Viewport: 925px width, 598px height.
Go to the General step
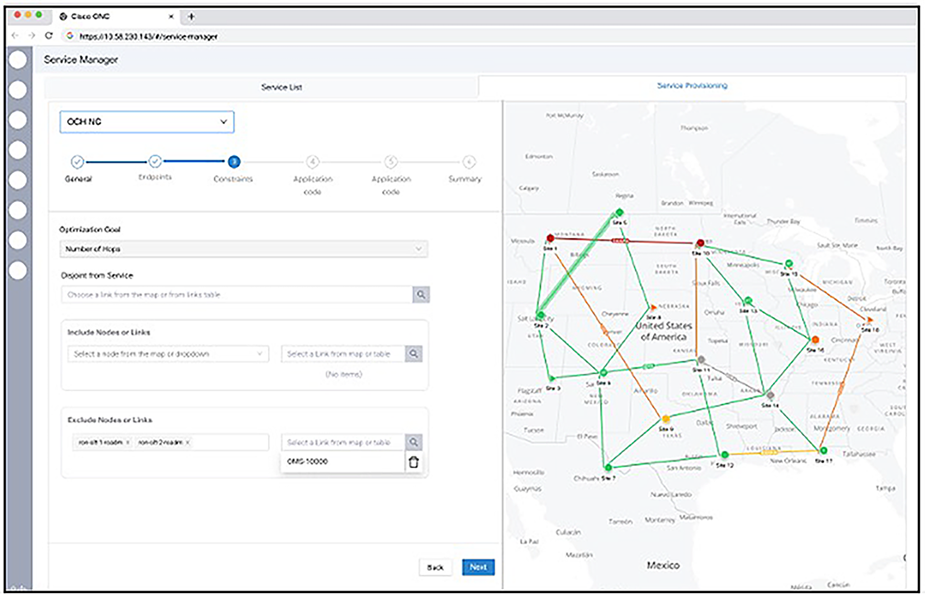tap(77, 162)
